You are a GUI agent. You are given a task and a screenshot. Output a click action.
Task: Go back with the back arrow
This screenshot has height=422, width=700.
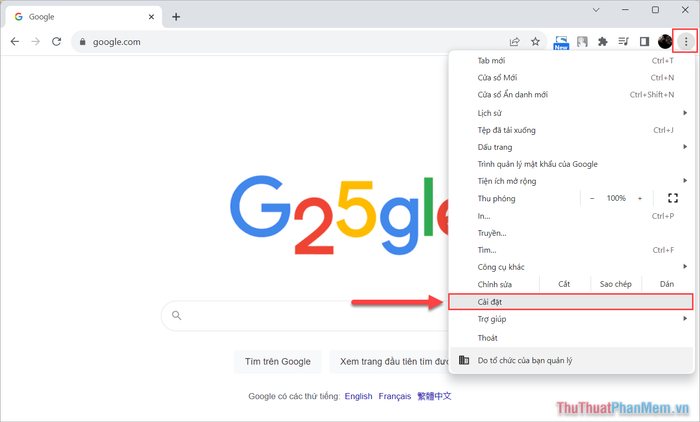(15, 42)
